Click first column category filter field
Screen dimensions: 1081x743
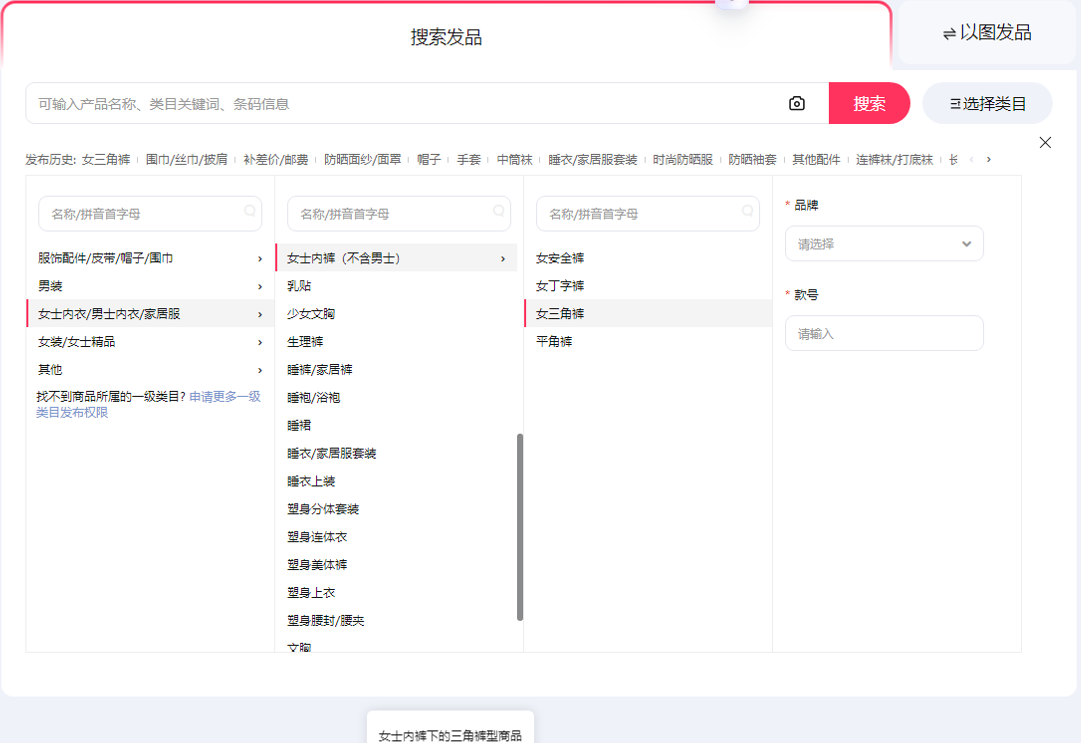click(150, 214)
